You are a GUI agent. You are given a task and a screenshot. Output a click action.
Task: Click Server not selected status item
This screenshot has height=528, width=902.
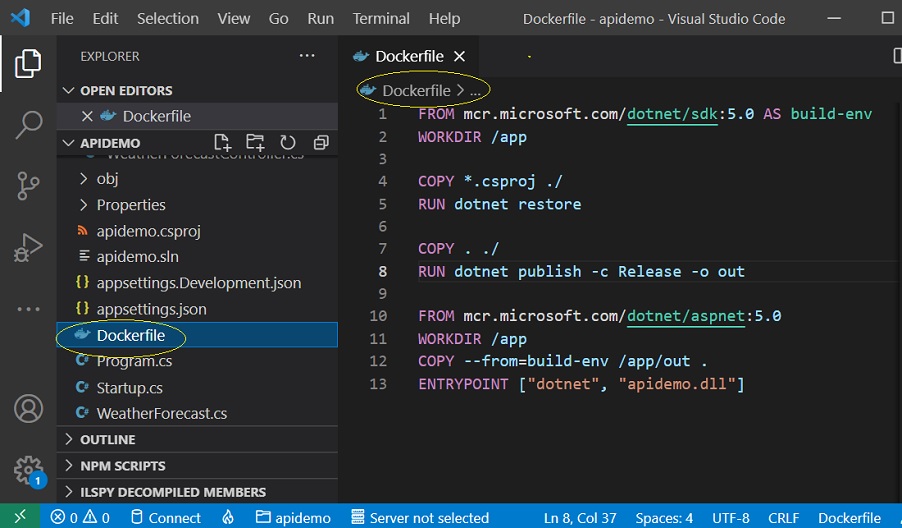pyautogui.click(x=420, y=518)
